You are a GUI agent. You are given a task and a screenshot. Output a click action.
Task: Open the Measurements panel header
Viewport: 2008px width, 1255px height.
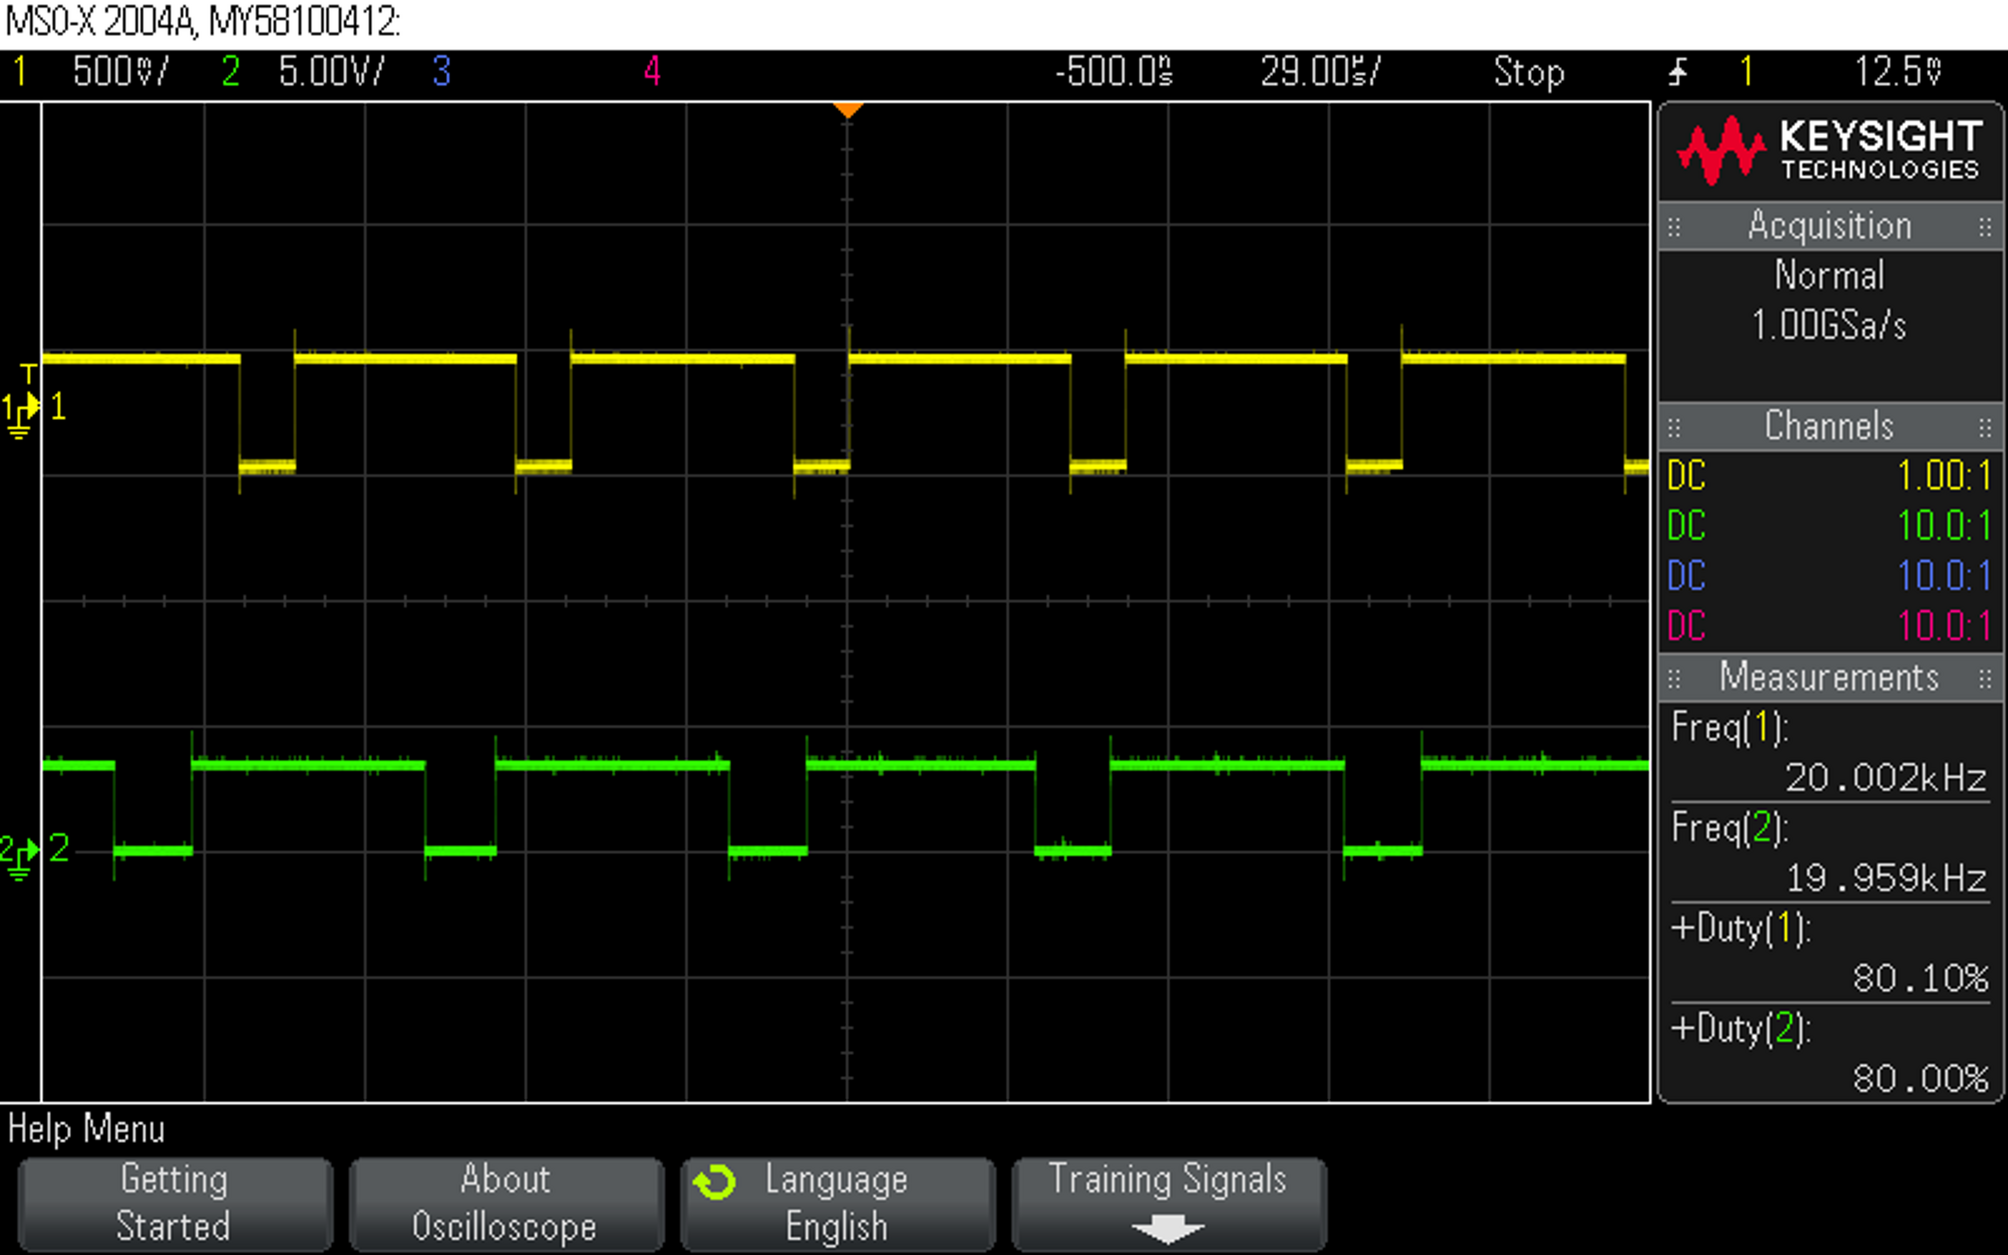1829,678
